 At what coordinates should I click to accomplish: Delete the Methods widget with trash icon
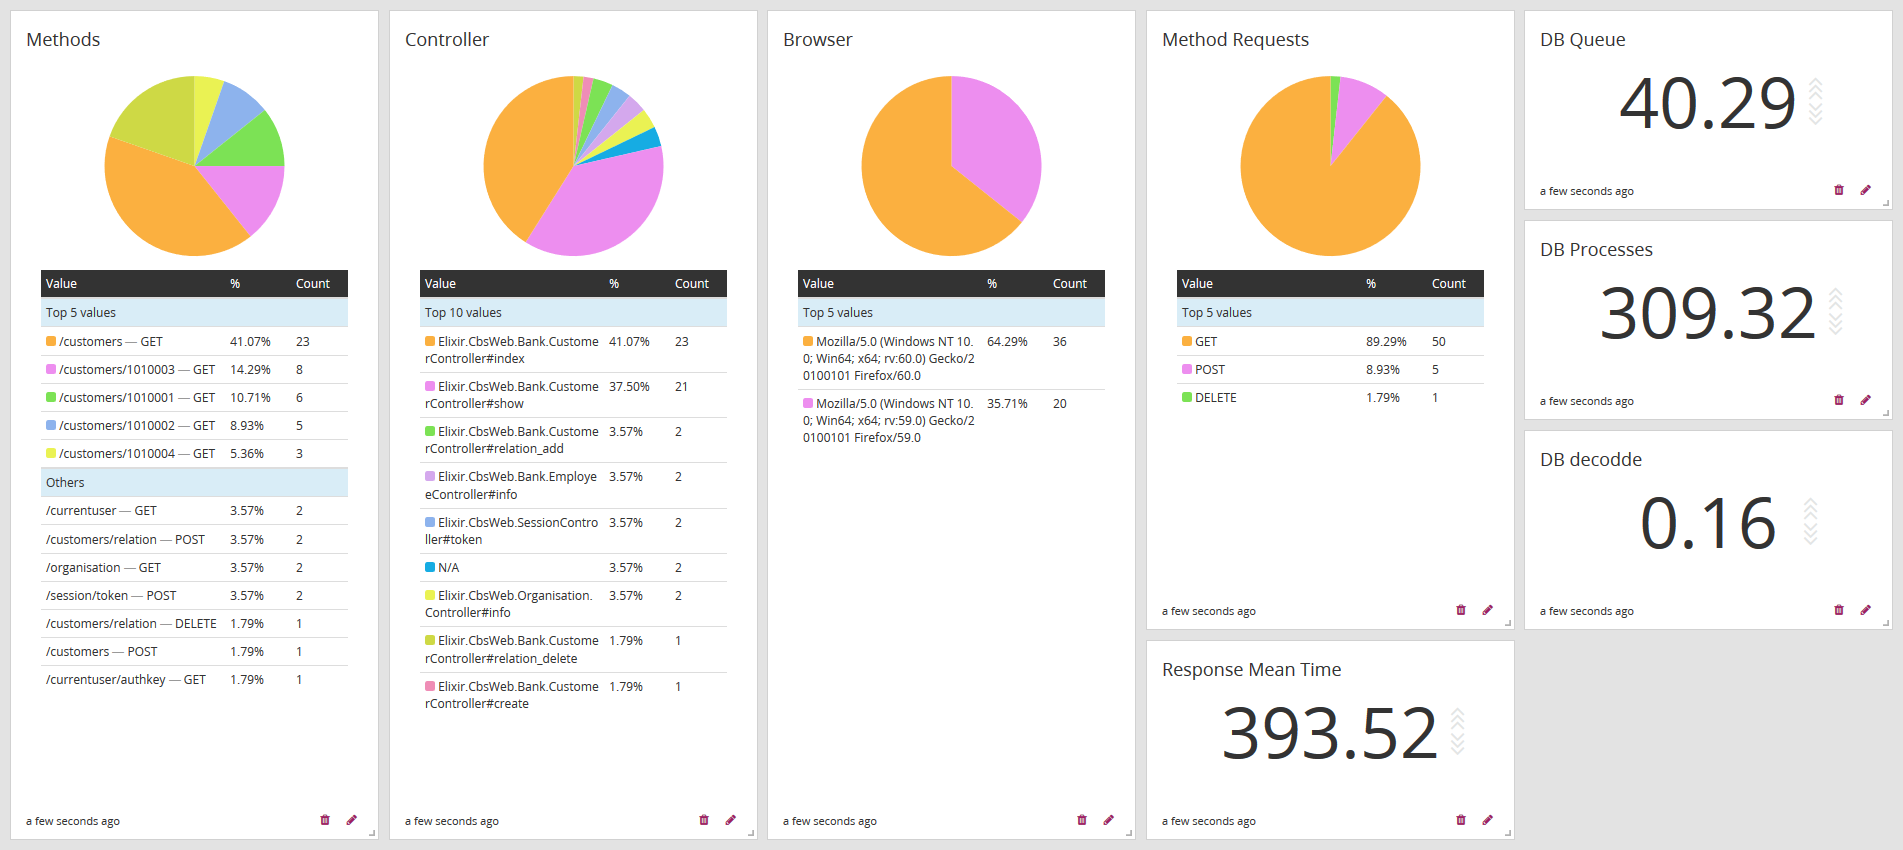(325, 820)
